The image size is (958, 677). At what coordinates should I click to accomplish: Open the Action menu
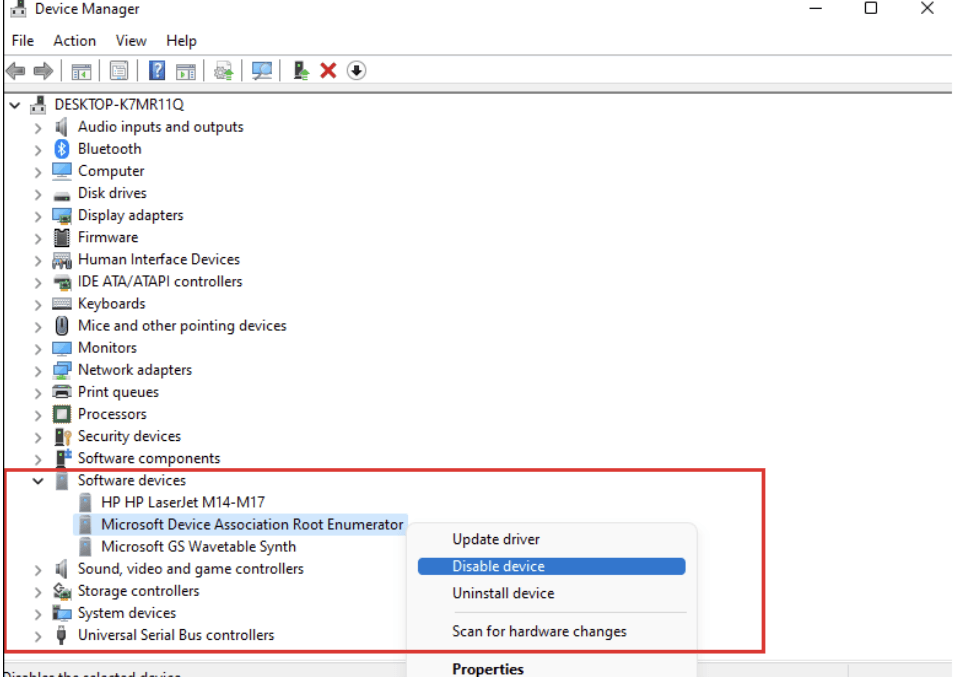pyautogui.click(x=75, y=41)
